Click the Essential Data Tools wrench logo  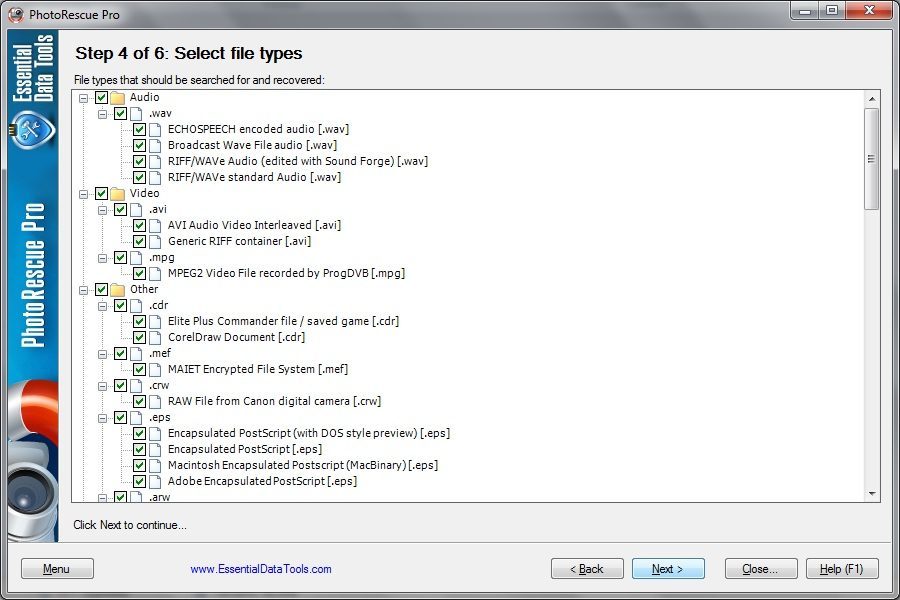(x=32, y=130)
